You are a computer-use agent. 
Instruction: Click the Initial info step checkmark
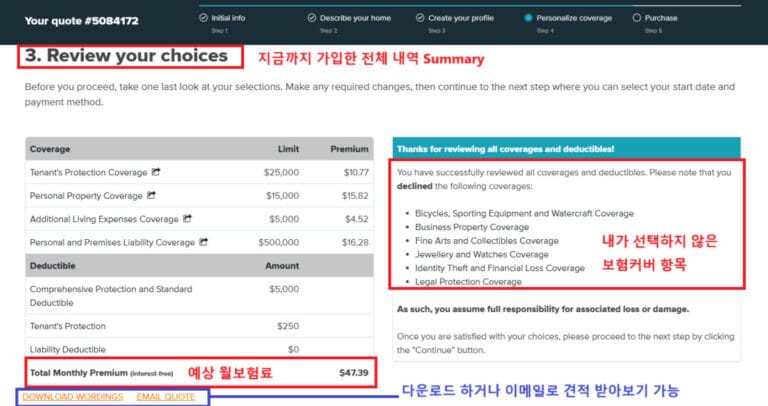coord(204,17)
